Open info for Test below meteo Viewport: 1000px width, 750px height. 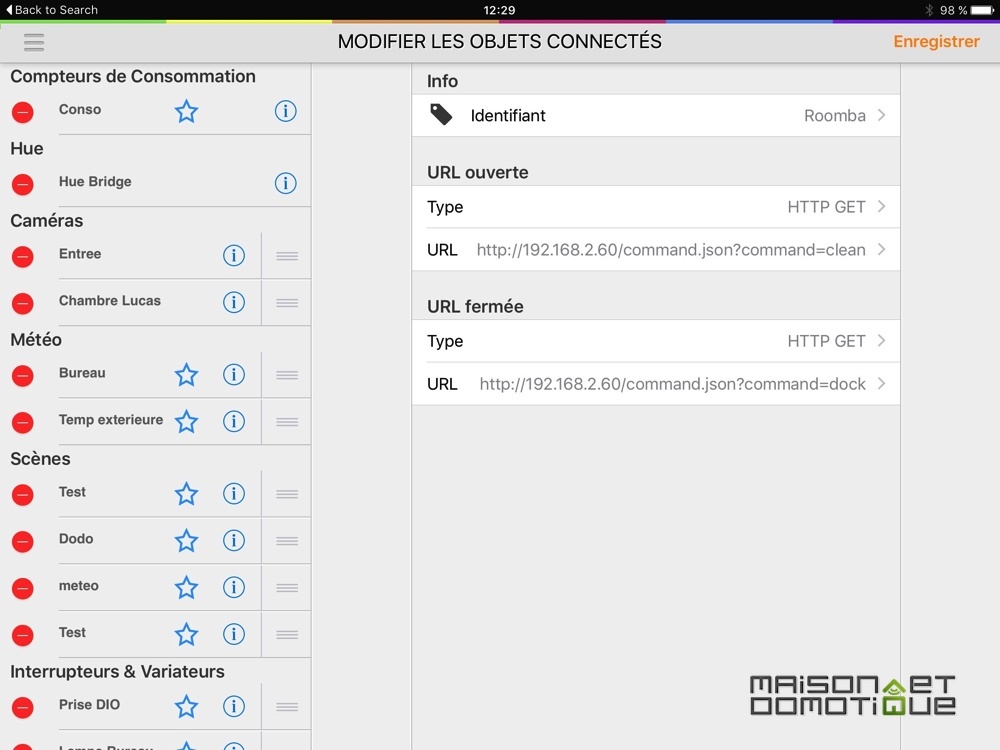(x=233, y=634)
